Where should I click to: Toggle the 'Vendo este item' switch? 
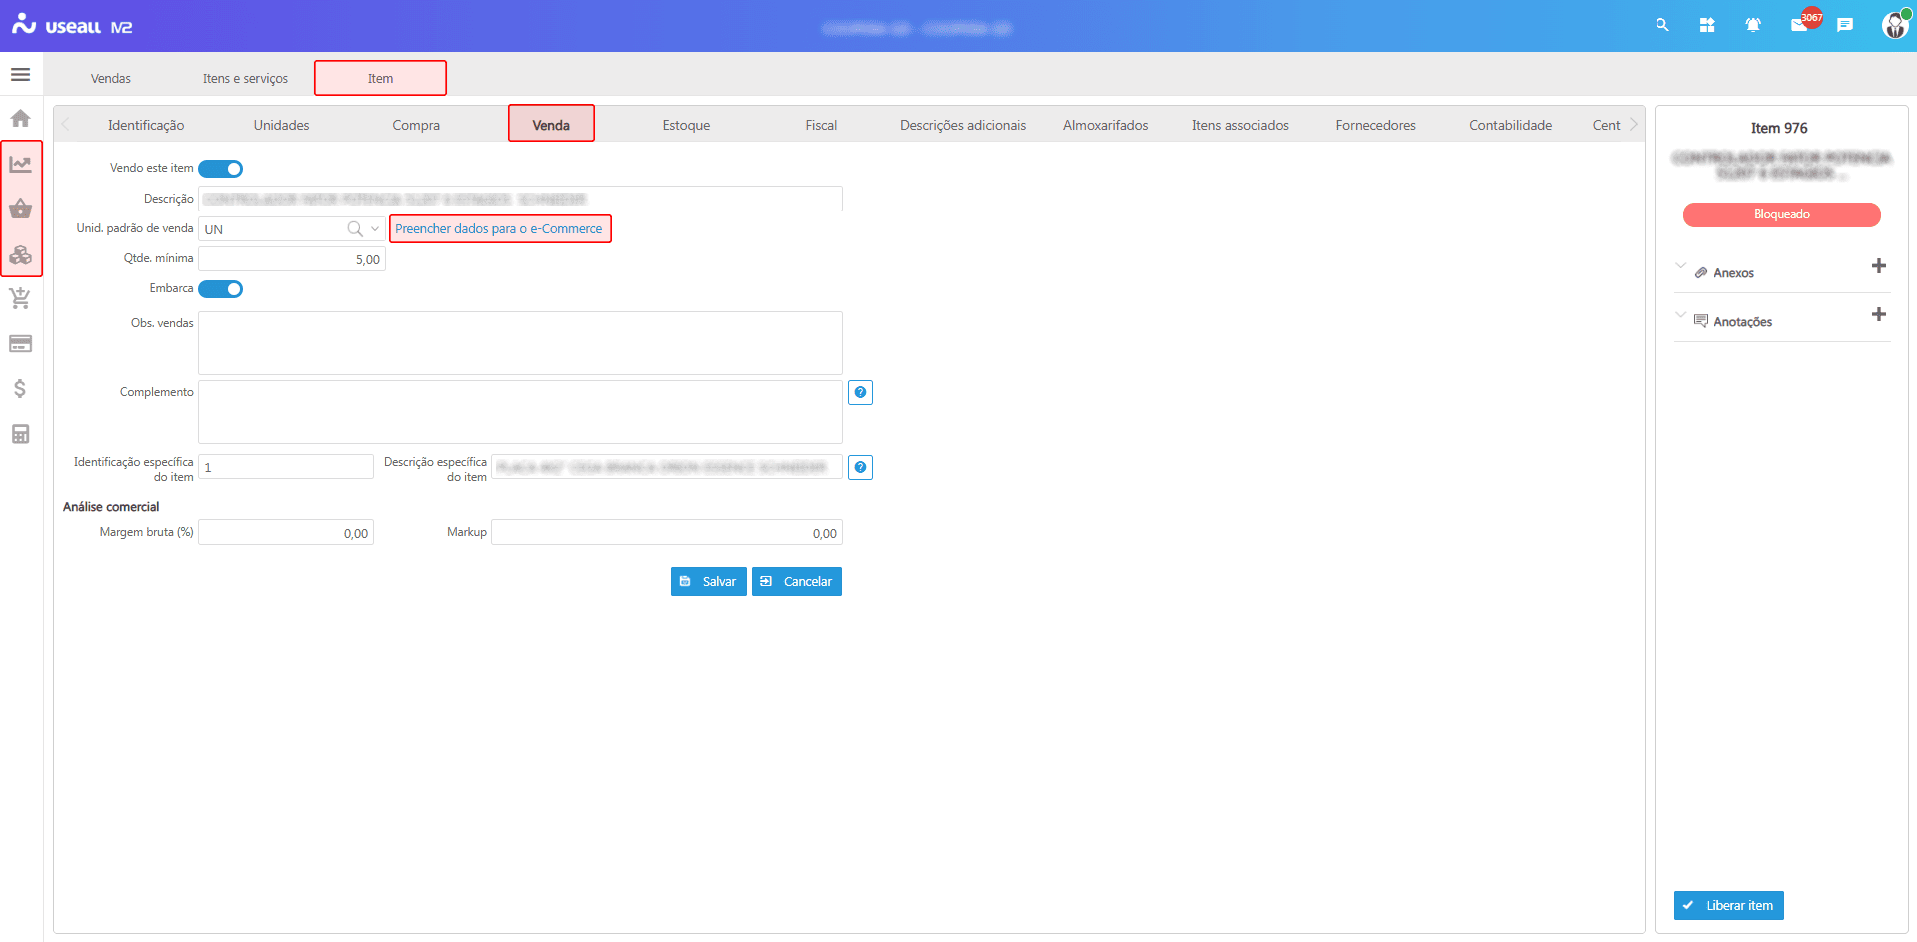(x=221, y=169)
